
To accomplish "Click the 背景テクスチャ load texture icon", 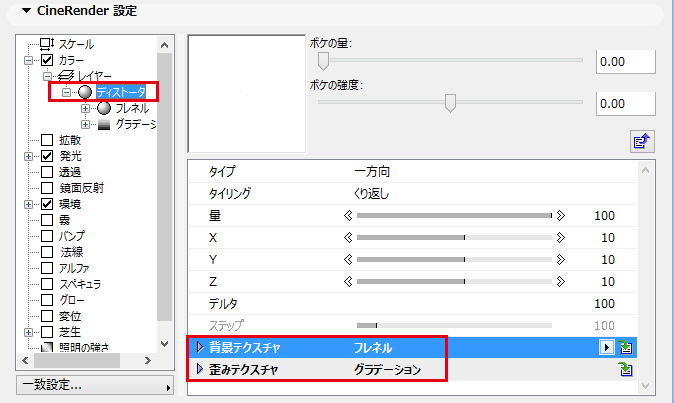I will click(625, 347).
